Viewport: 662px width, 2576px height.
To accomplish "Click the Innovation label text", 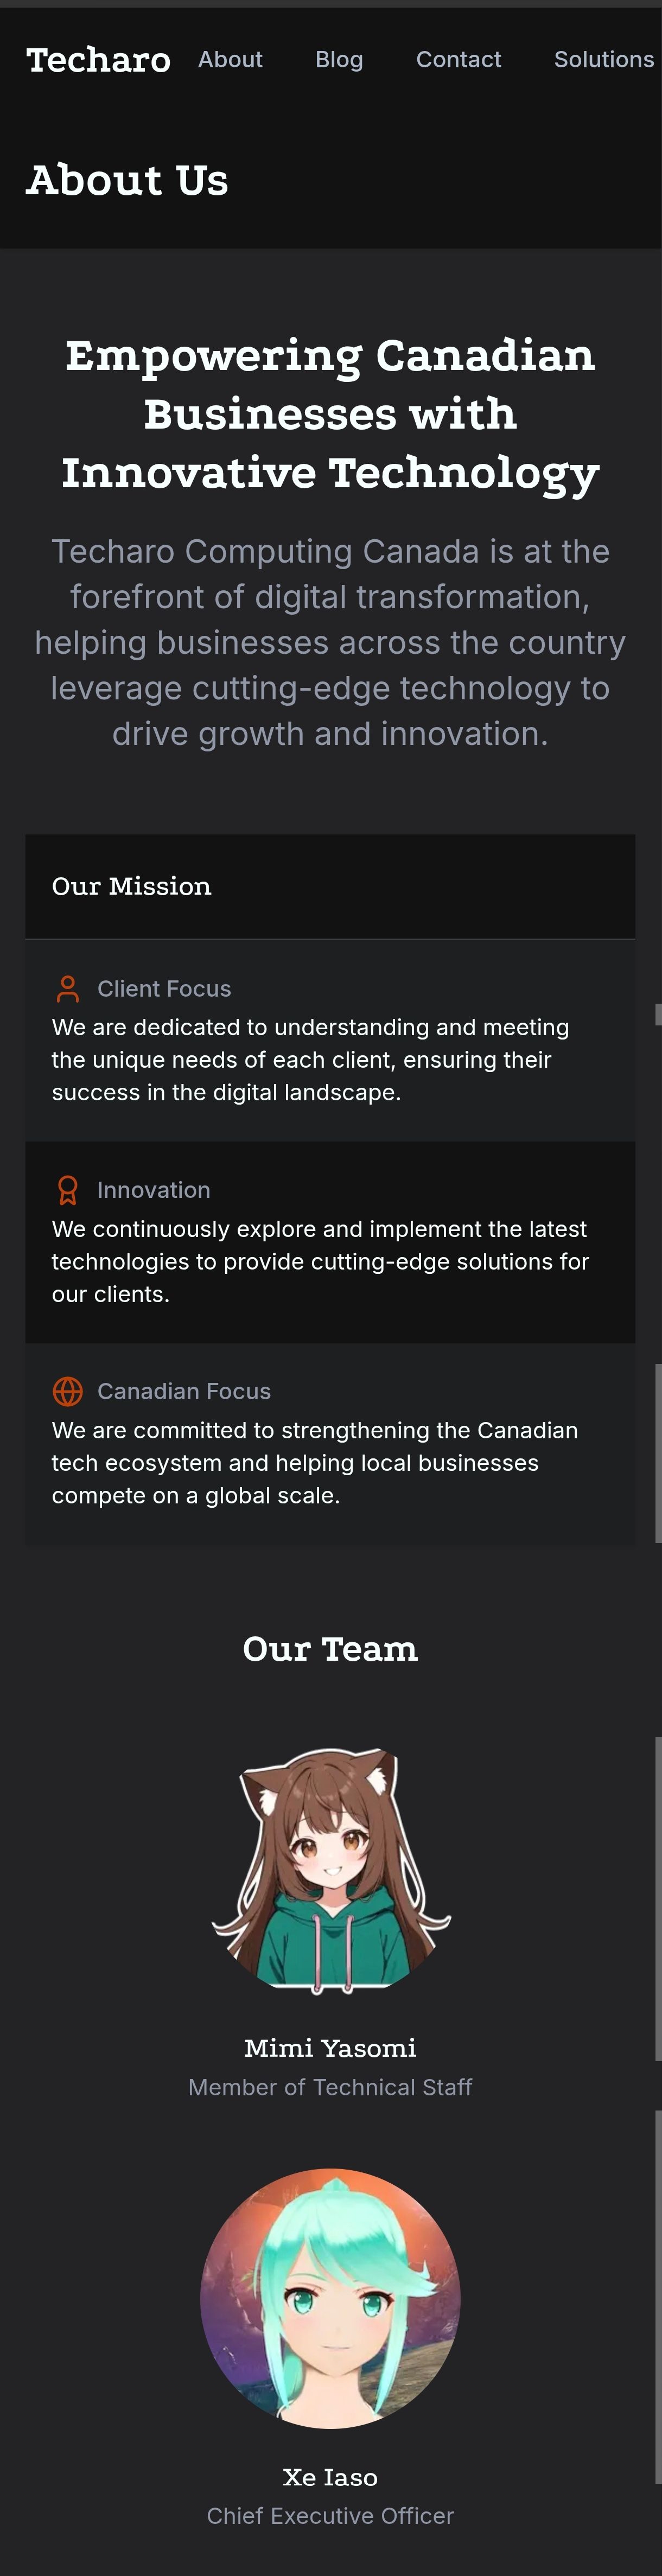I will [x=154, y=1190].
